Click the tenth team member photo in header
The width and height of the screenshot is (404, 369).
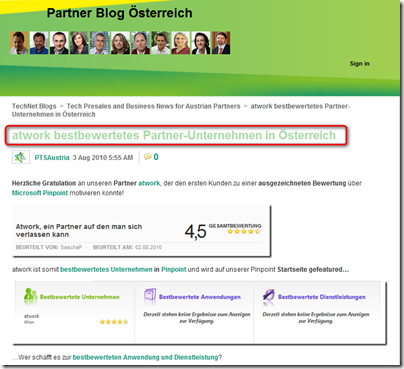tap(201, 43)
